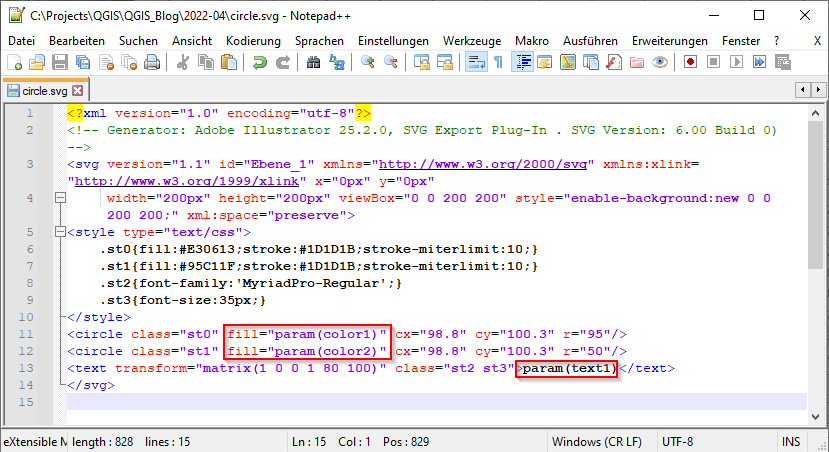The width and height of the screenshot is (829, 452).
Task: Save the file using the floppy disk icon
Action: tap(59, 62)
